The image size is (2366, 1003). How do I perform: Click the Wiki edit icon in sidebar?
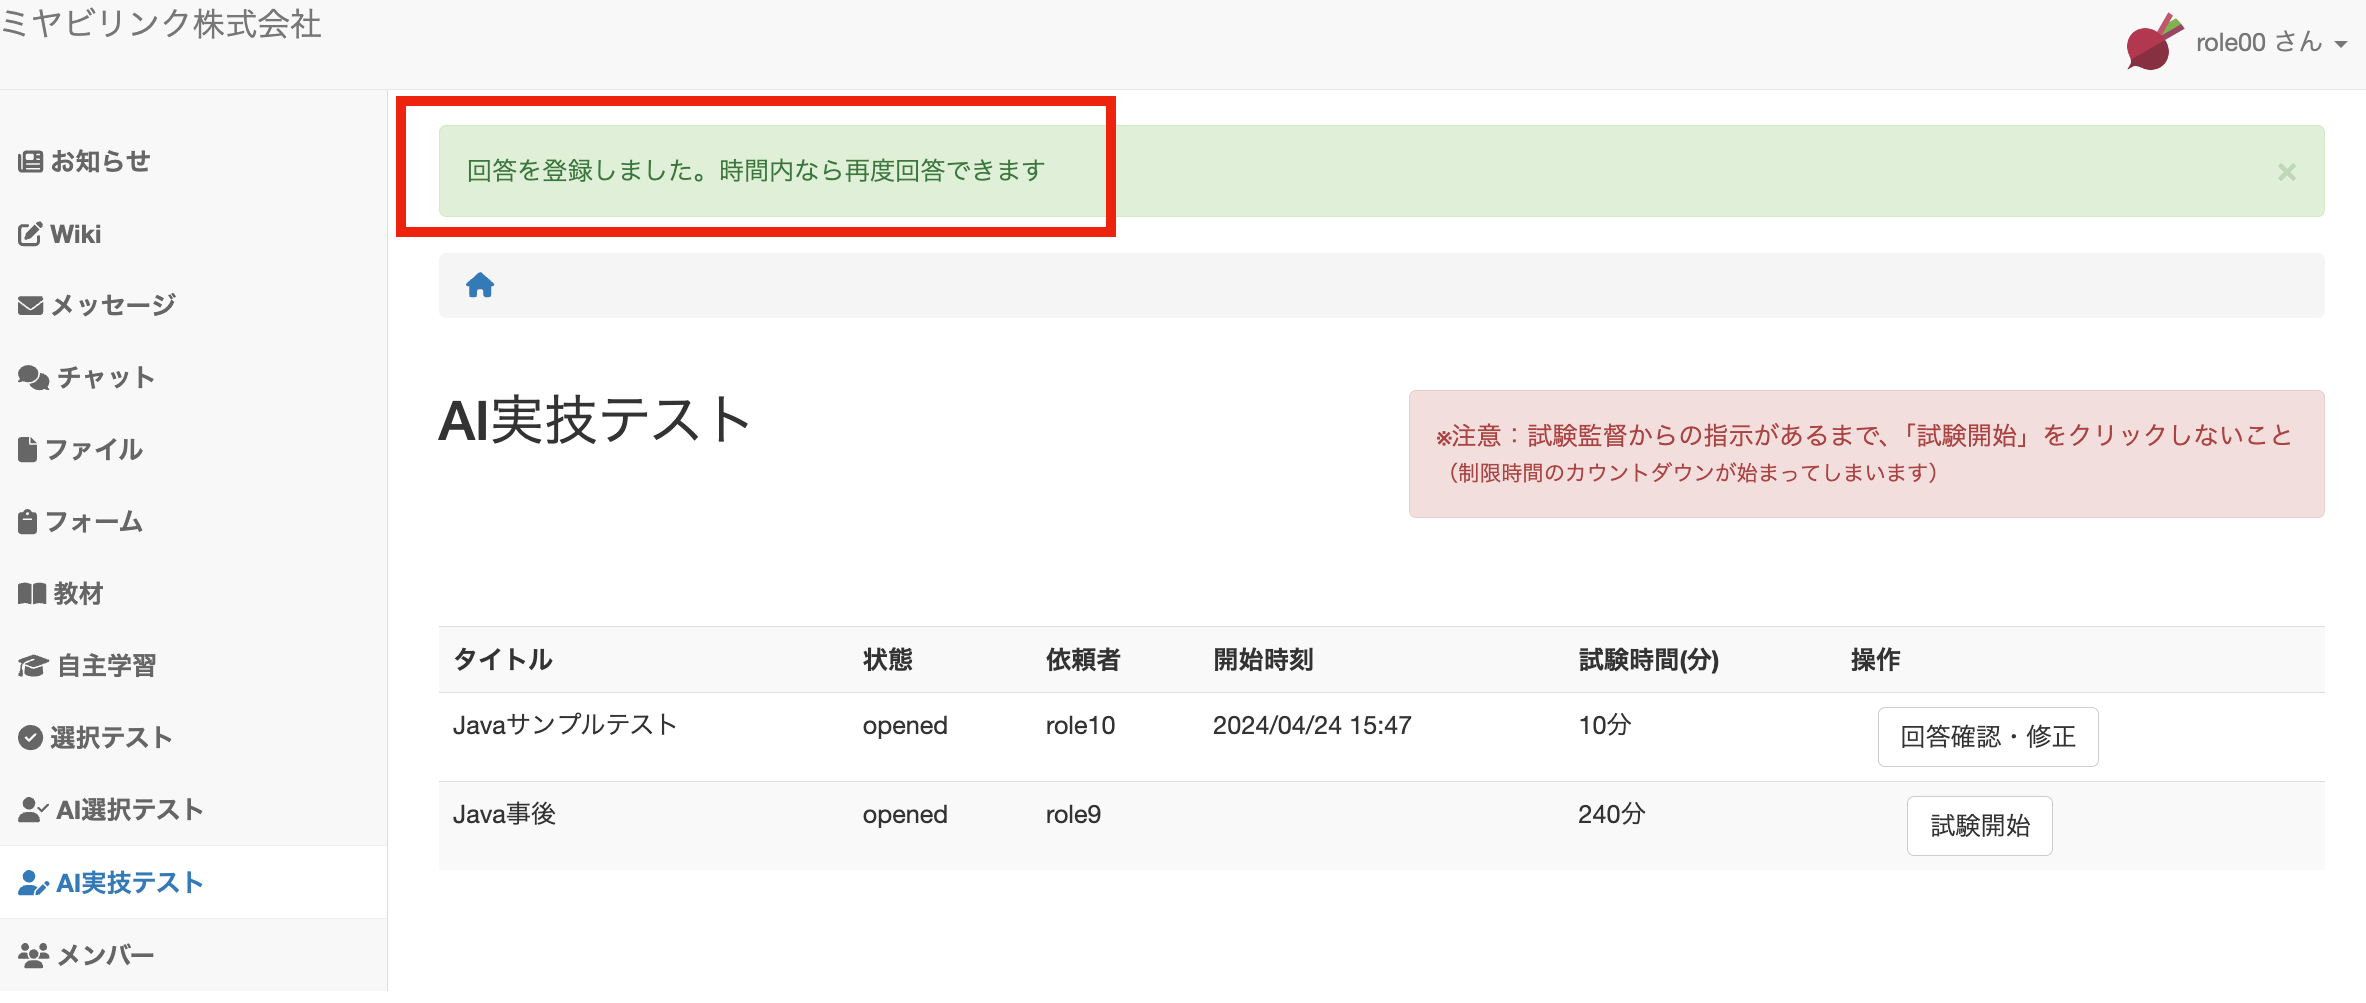coord(30,234)
